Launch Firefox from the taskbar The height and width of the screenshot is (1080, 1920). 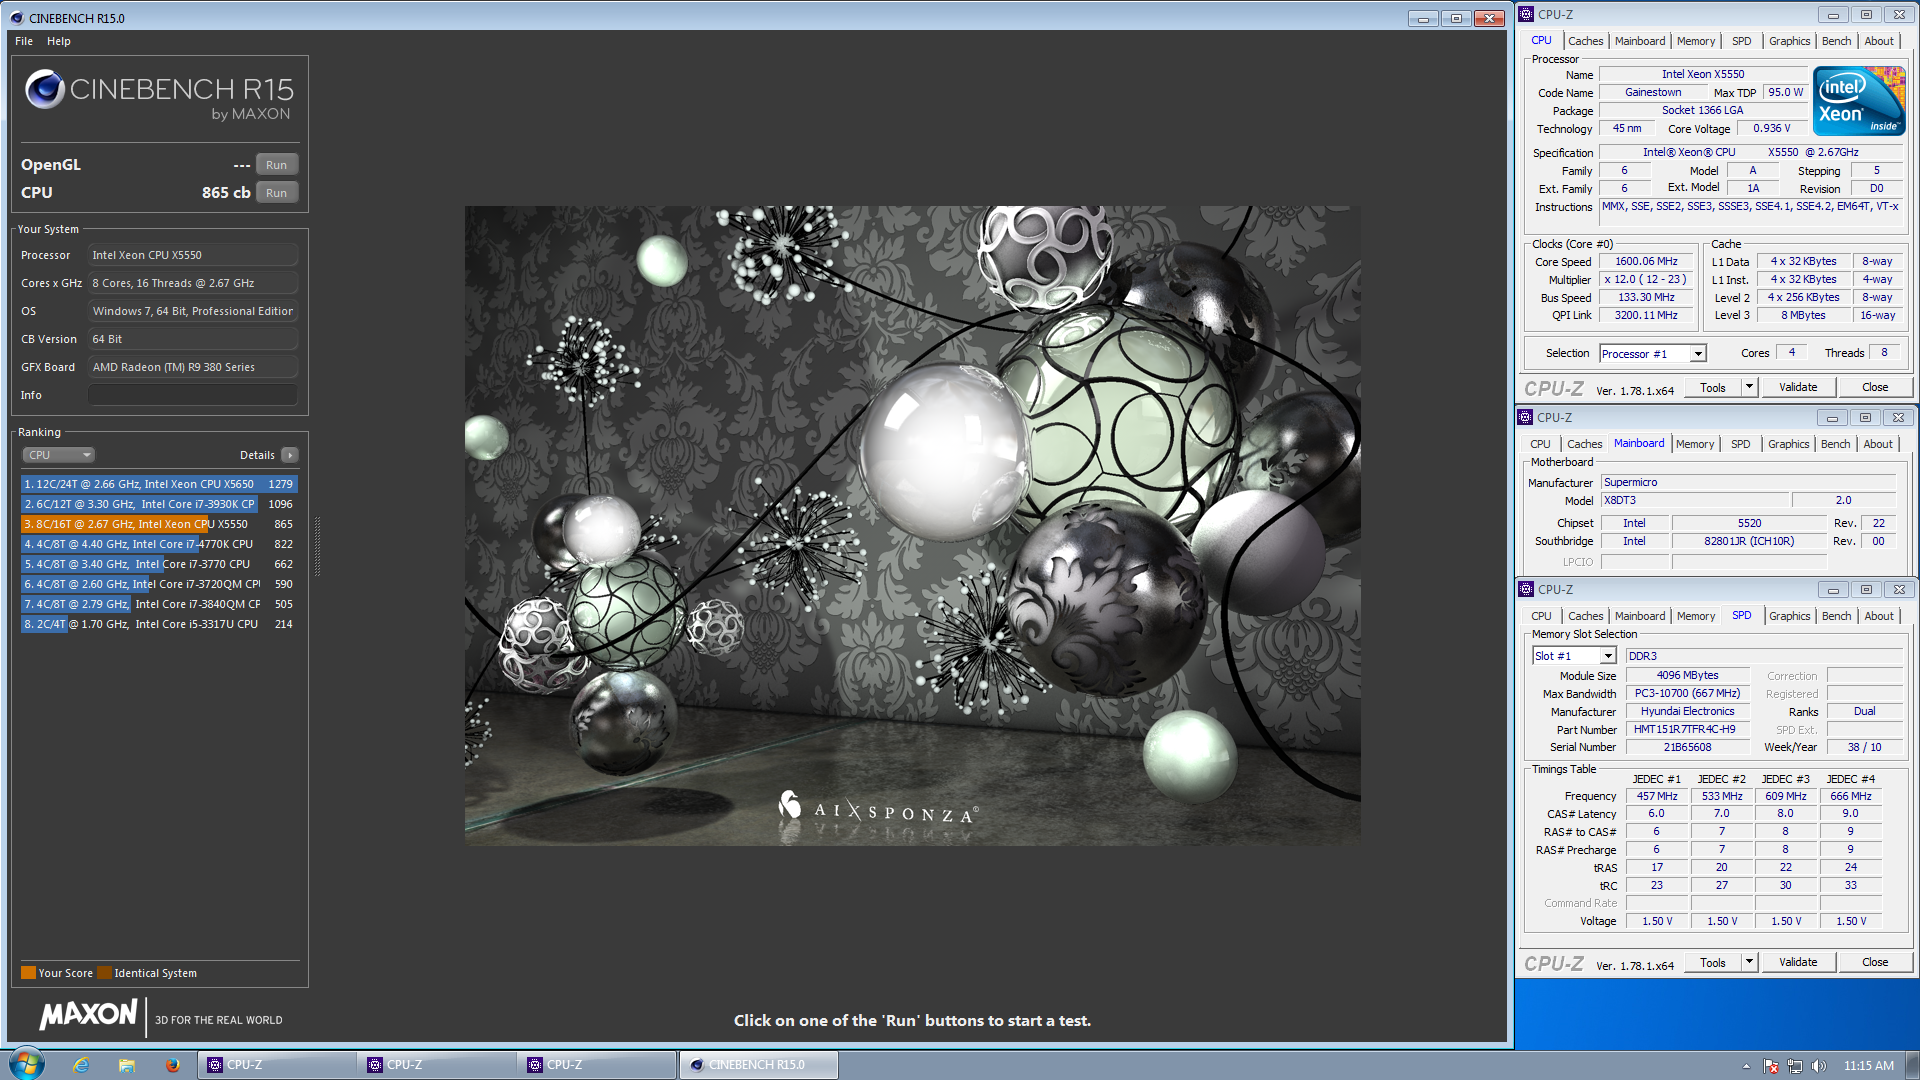point(172,1065)
